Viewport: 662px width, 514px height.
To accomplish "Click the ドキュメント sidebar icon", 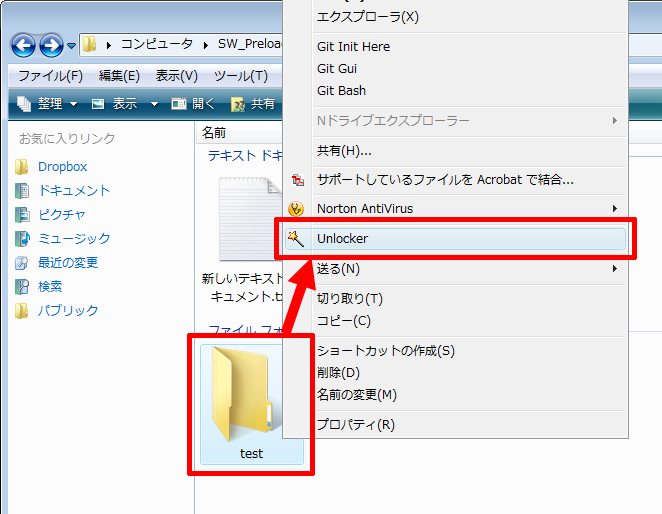I will click(22, 190).
